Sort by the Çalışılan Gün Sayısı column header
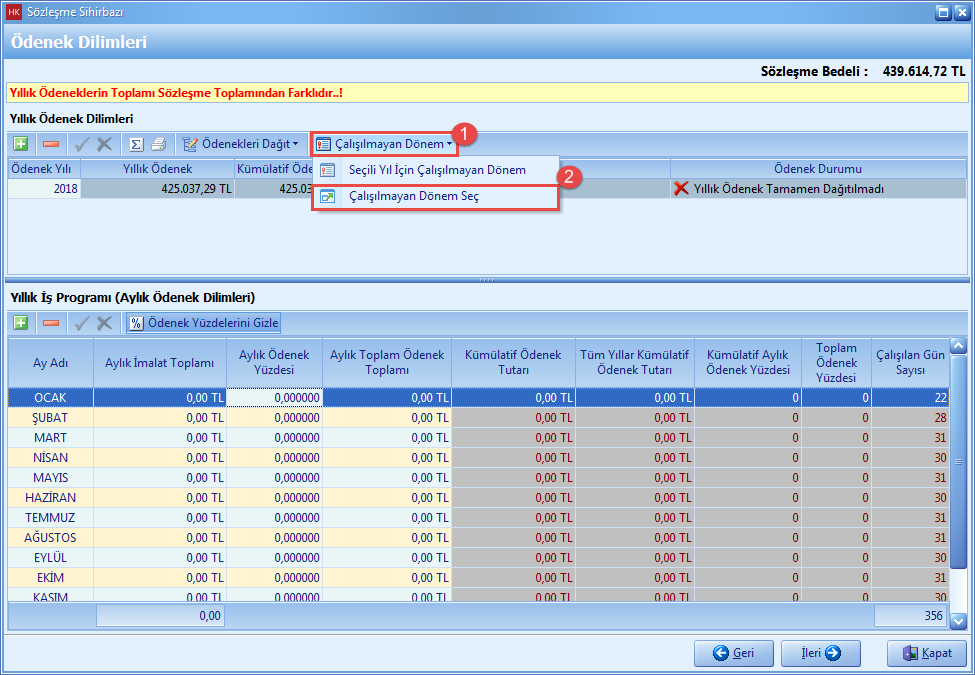Image resolution: width=975 pixels, height=675 pixels. (x=909, y=362)
